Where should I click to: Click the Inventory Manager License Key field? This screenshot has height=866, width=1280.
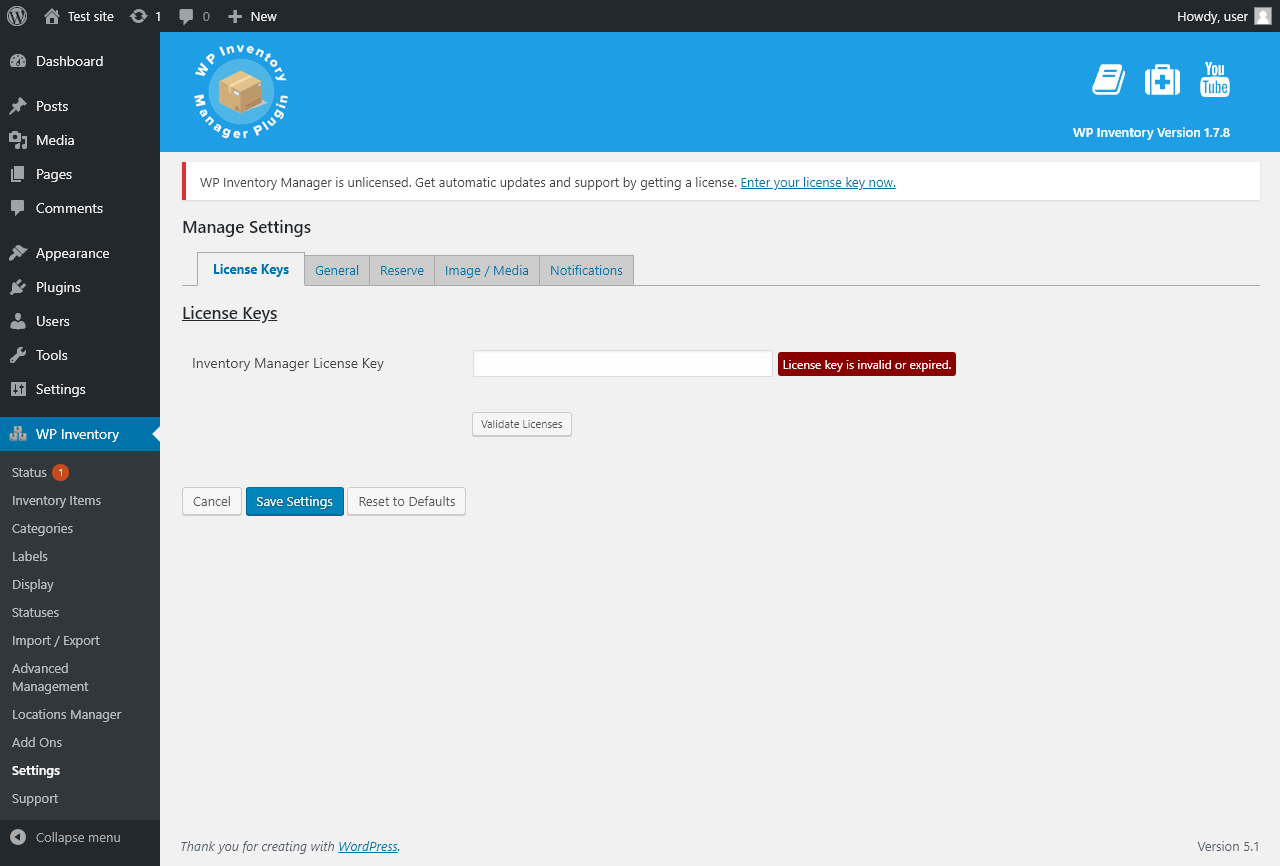(x=623, y=364)
